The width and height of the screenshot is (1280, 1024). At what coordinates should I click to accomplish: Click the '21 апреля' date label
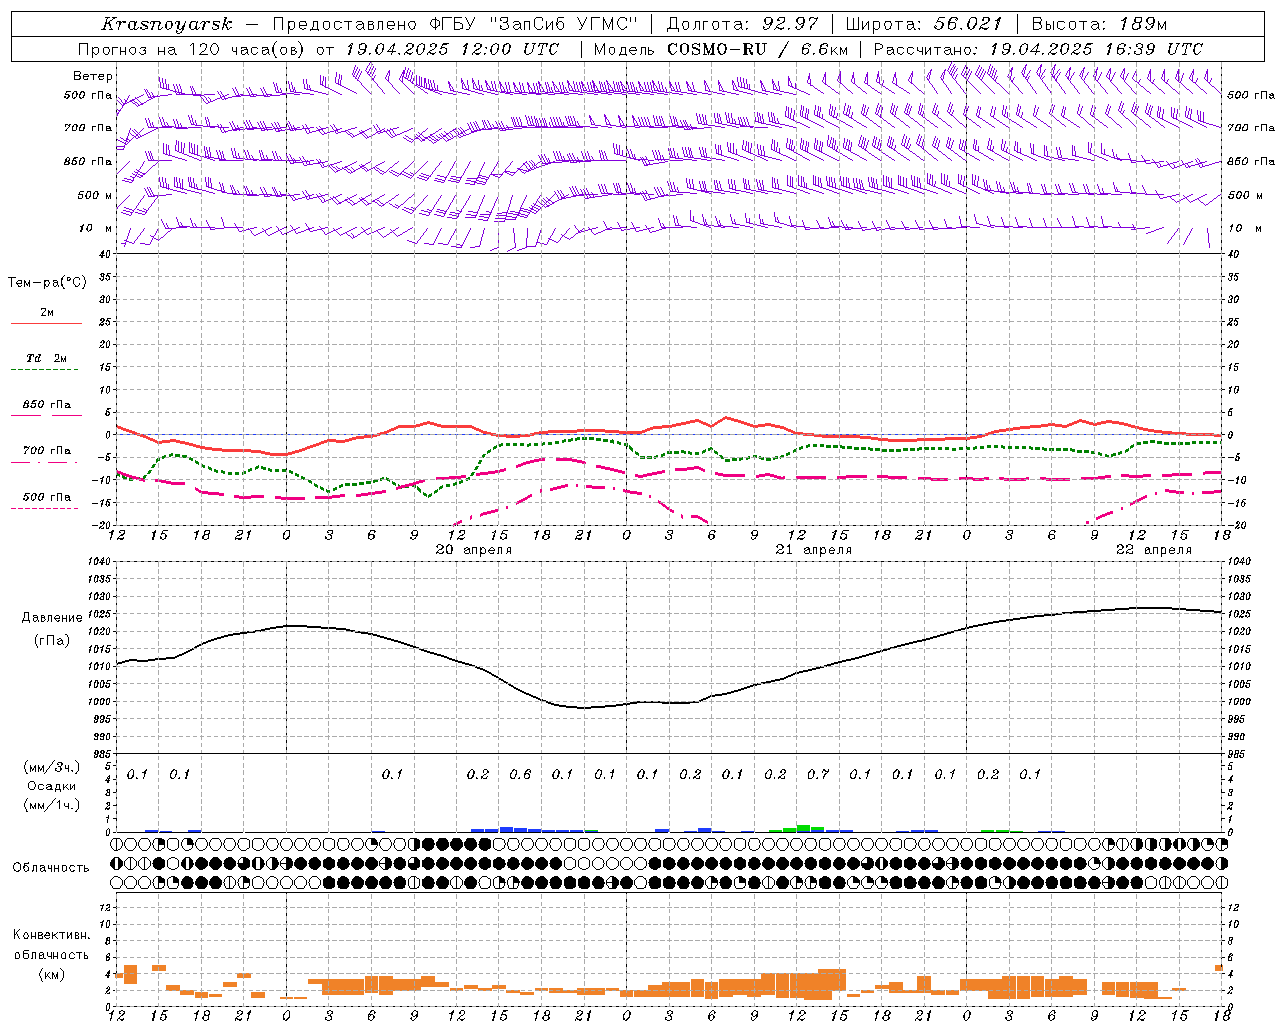(813, 550)
